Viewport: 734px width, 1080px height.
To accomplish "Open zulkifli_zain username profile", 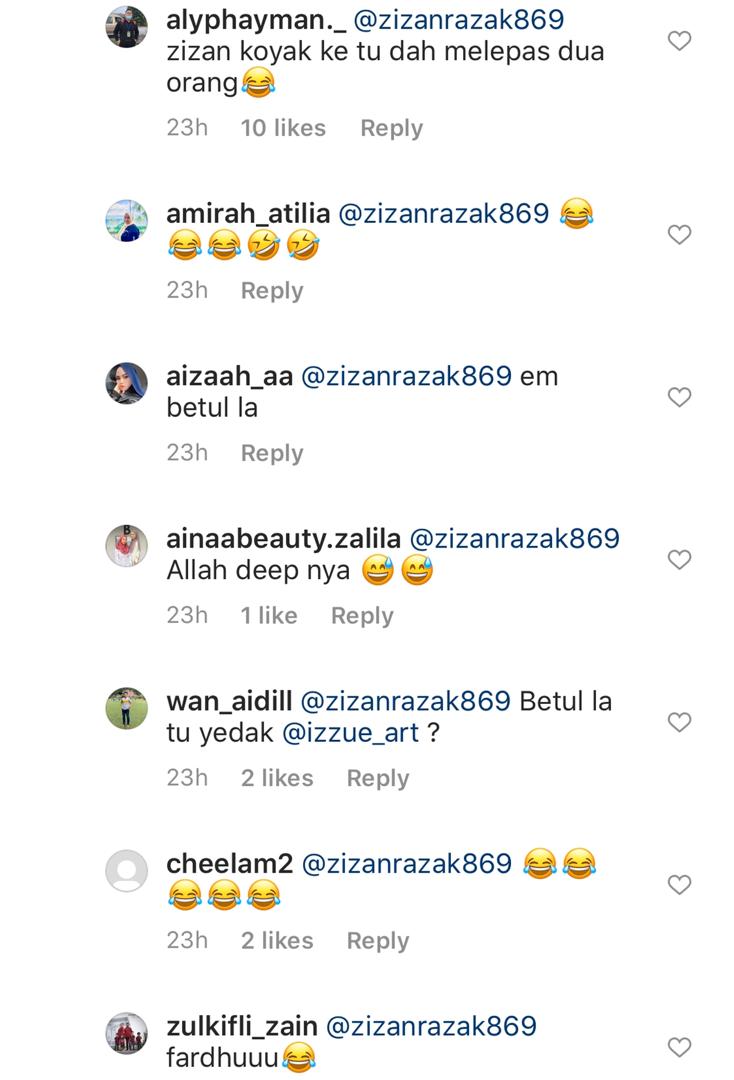I will (x=242, y=1026).
